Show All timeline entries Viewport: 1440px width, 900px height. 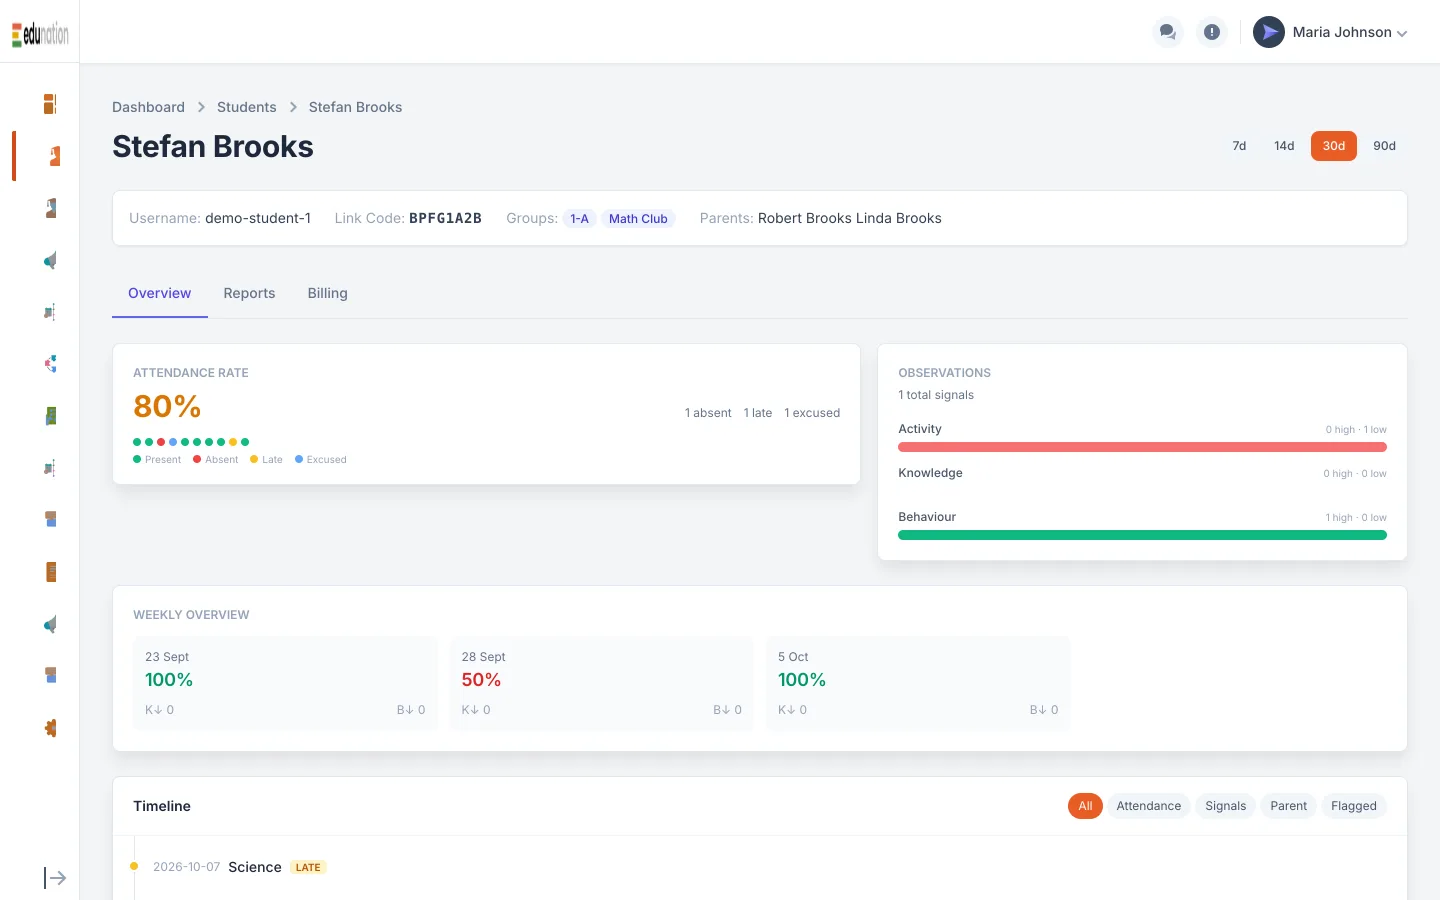(1085, 806)
